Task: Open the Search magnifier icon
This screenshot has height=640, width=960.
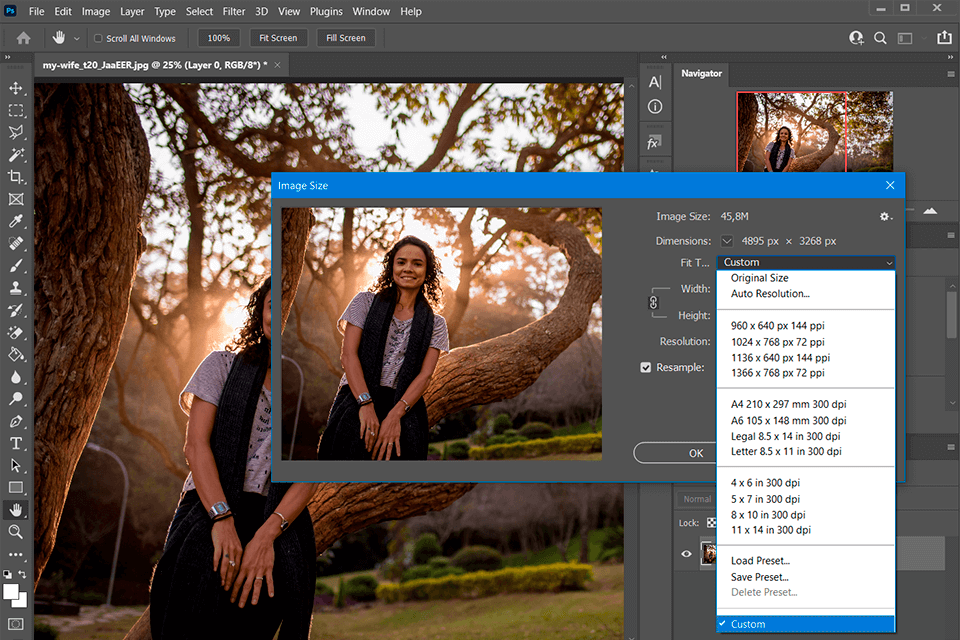Action: 880,38
